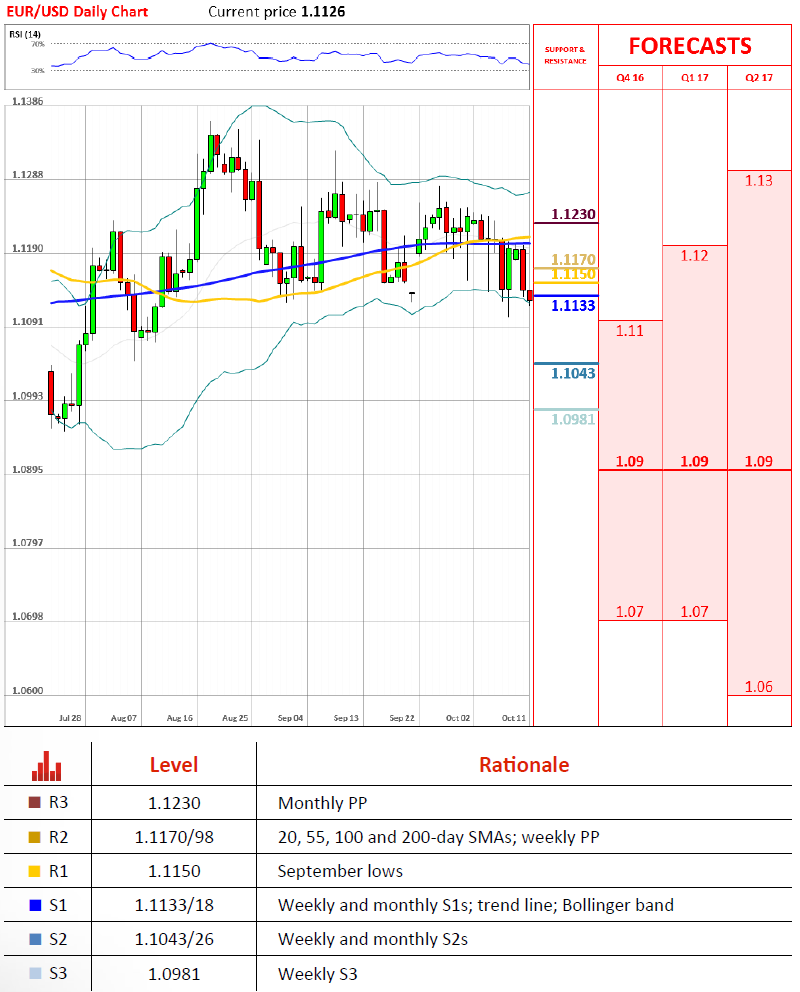Click the 1.0600 price axis label

tap(27, 691)
